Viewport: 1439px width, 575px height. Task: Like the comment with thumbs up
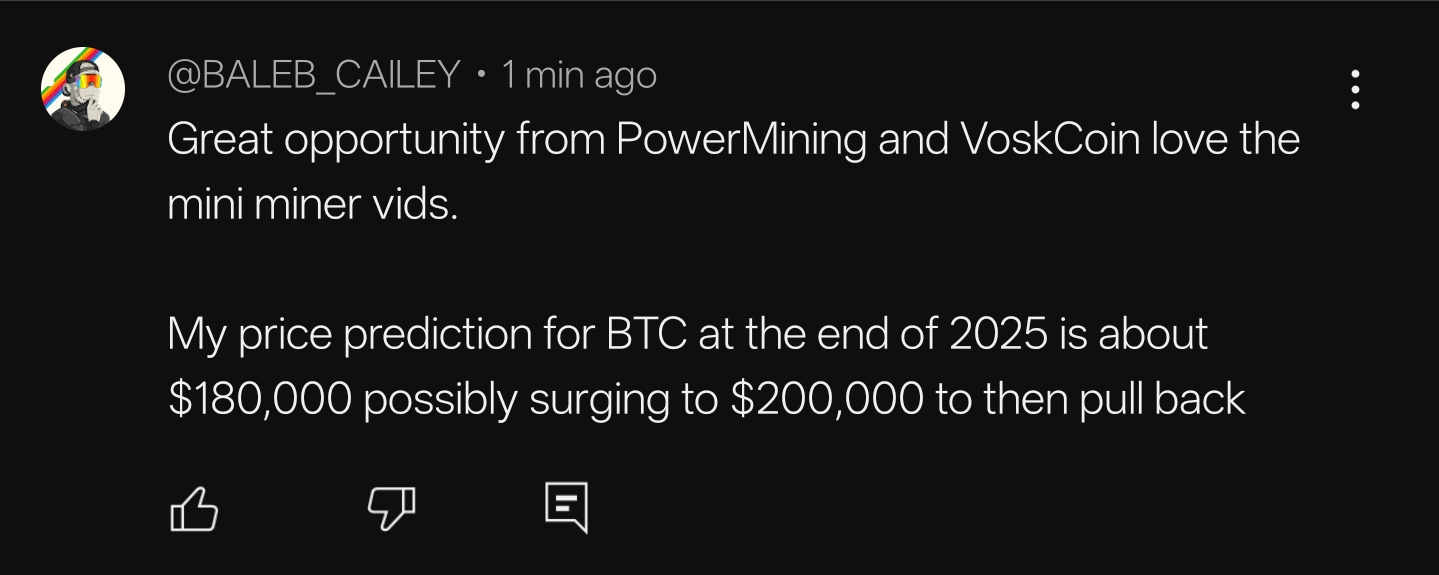click(194, 508)
